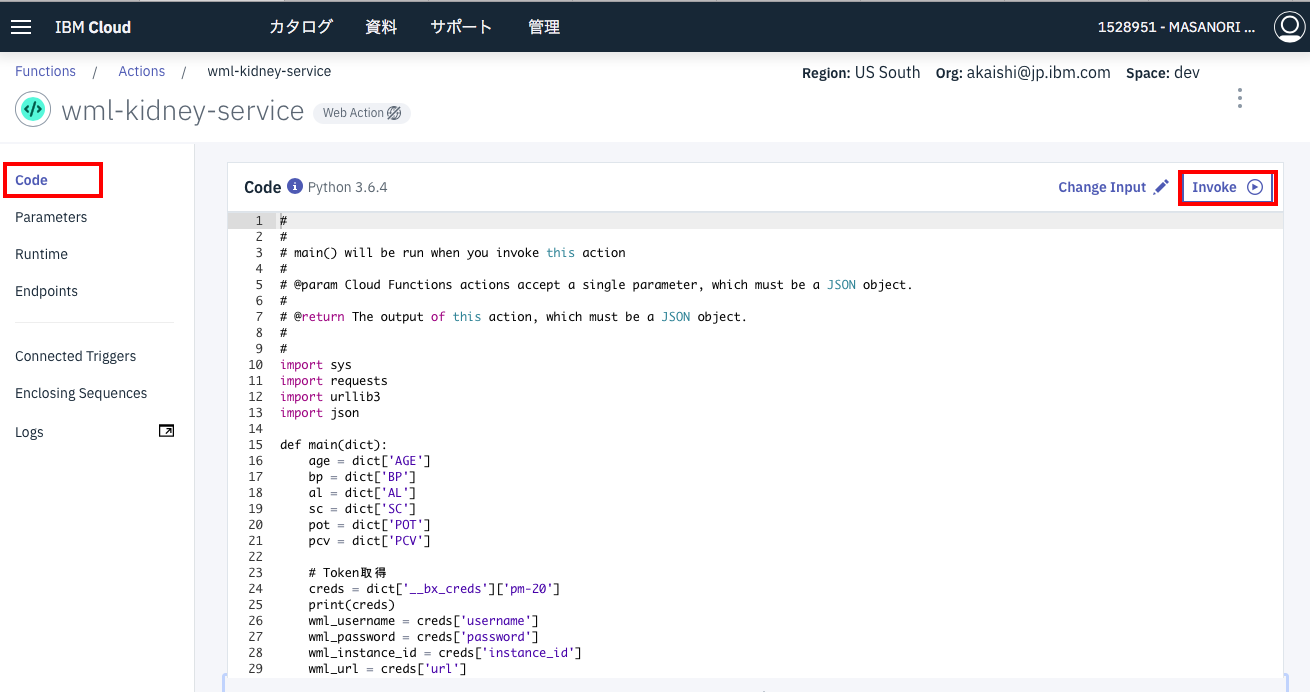This screenshot has width=1310, height=692.
Task: Click the Change Input pencil icon
Action: (x=1161, y=186)
